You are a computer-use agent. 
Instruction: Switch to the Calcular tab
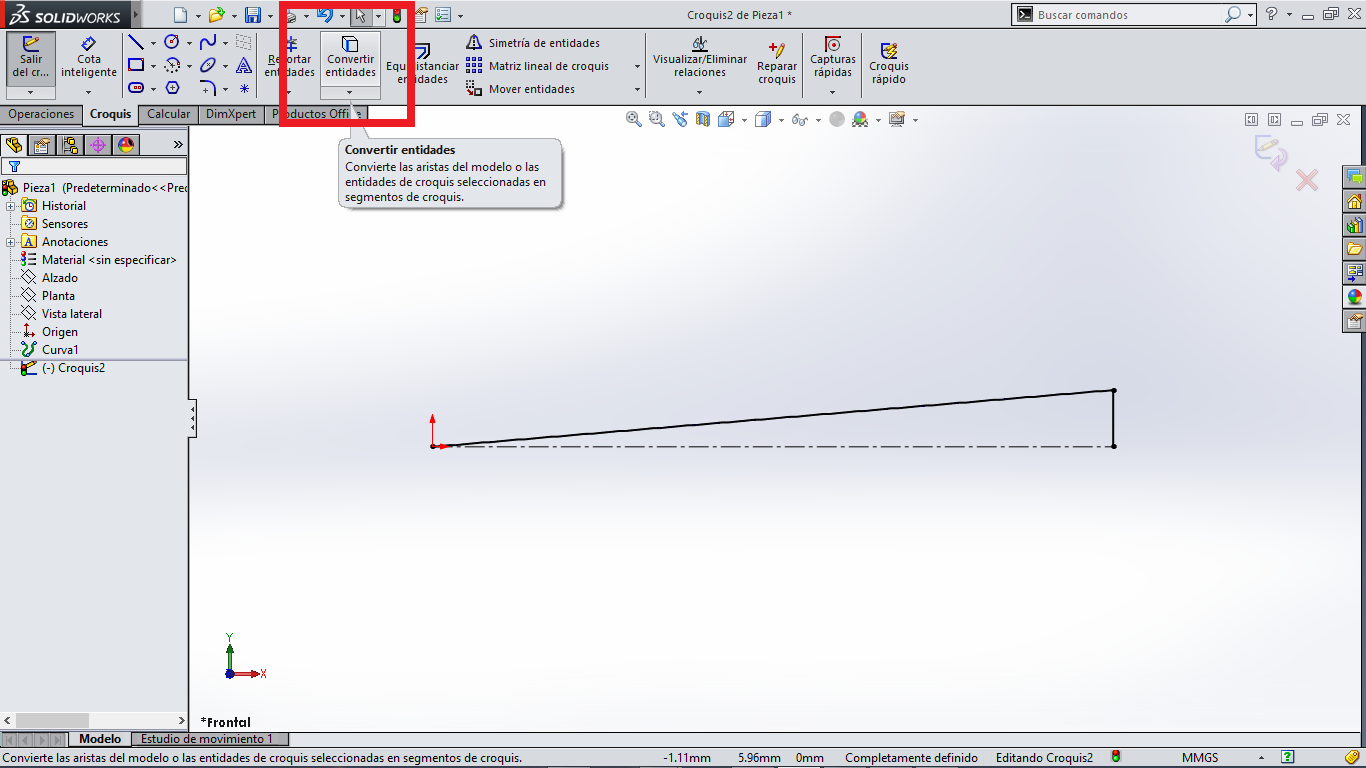[169, 114]
